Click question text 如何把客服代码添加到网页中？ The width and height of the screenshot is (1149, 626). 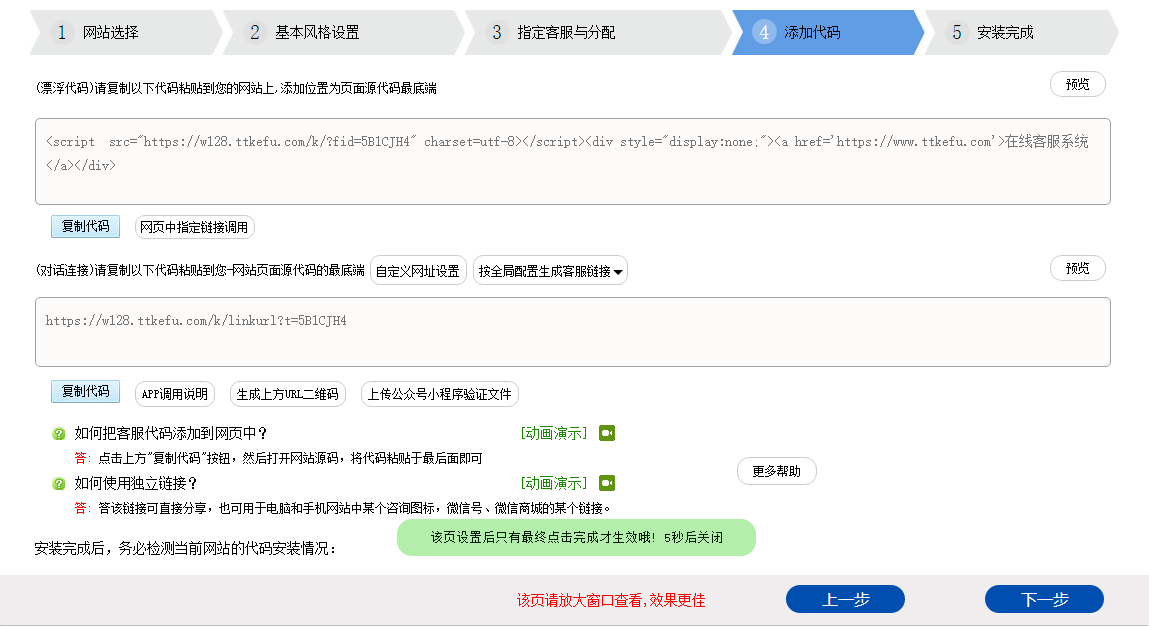pyautogui.click(x=171, y=433)
